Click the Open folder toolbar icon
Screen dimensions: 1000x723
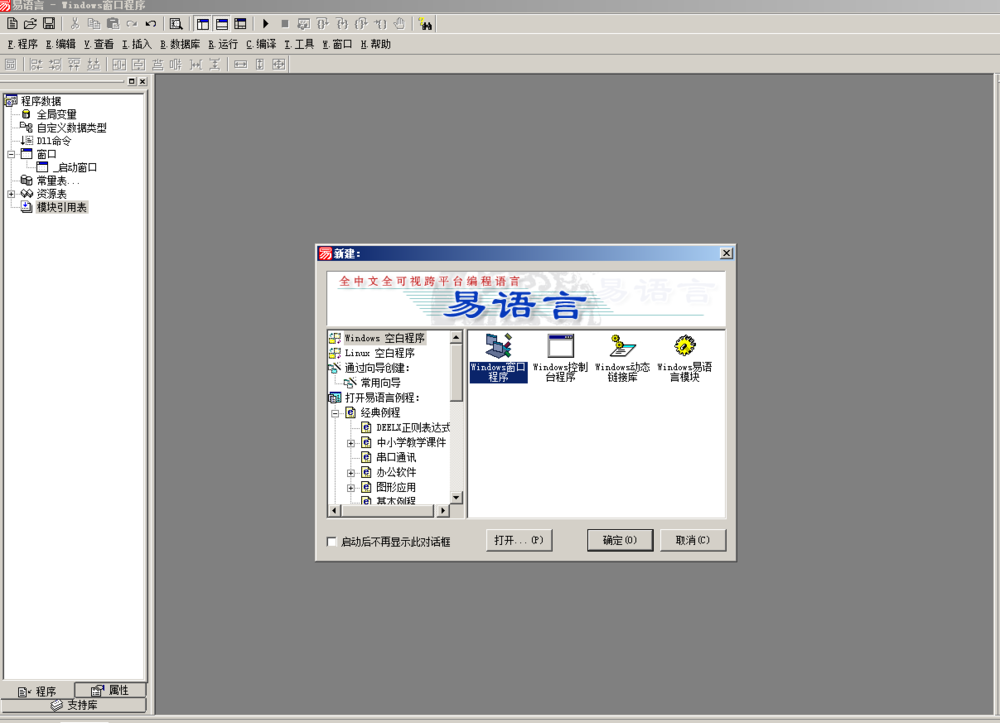pos(30,23)
